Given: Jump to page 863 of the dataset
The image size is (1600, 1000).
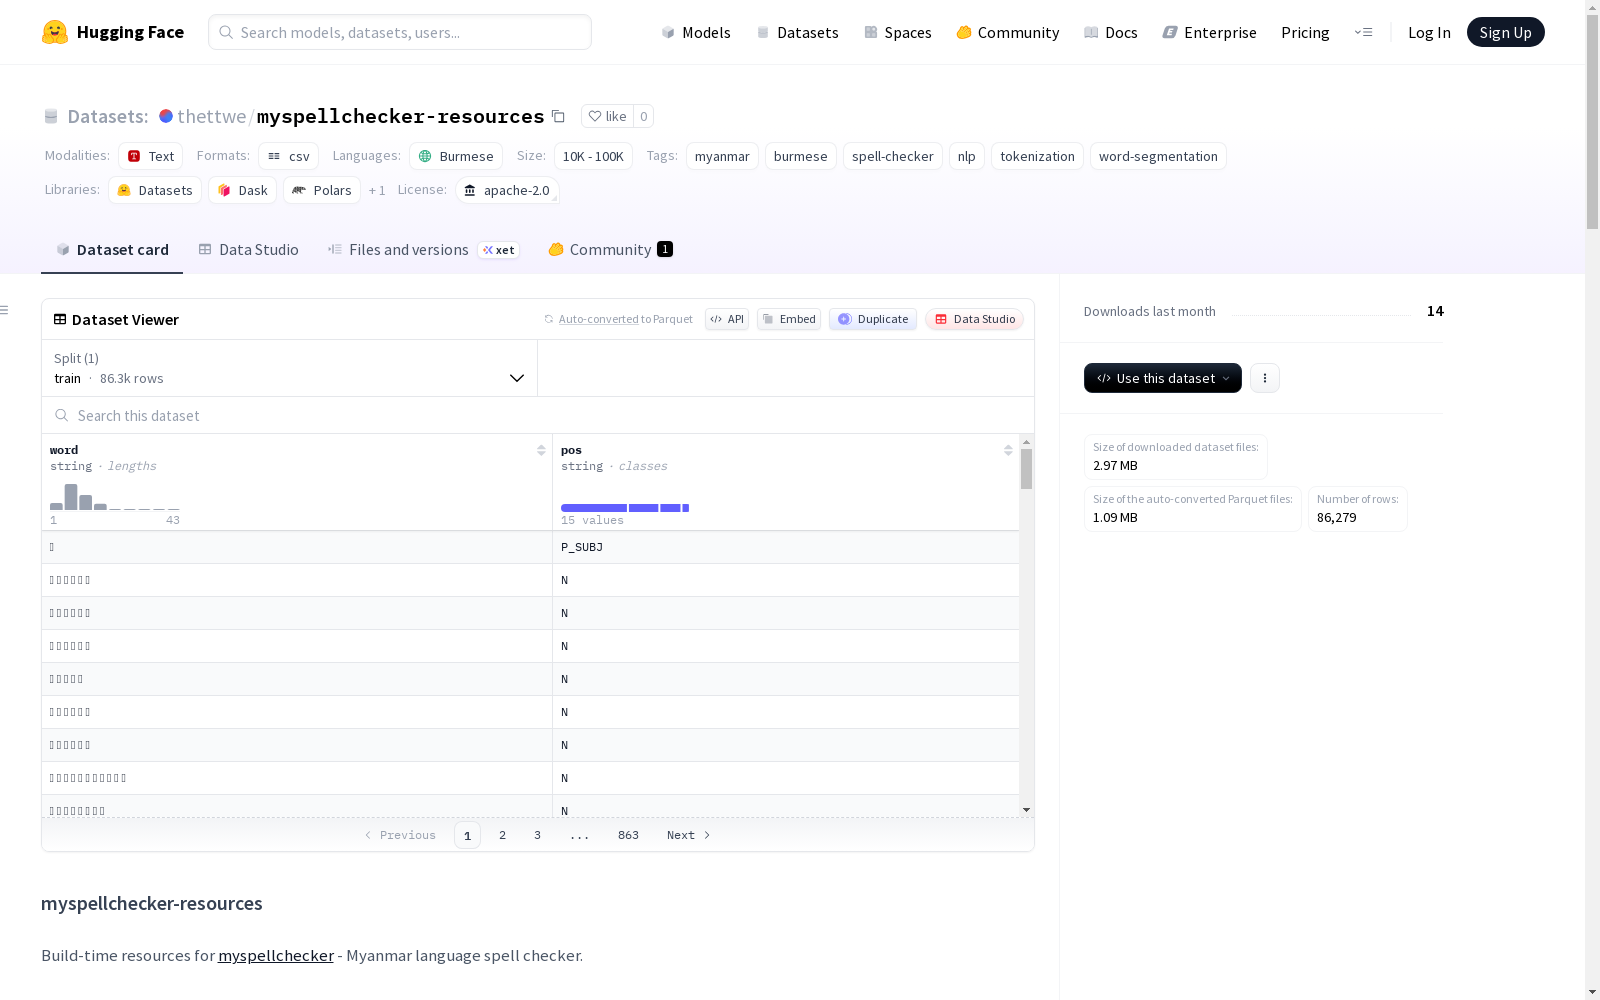Looking at the screenshot, I should tap(628, 835).
